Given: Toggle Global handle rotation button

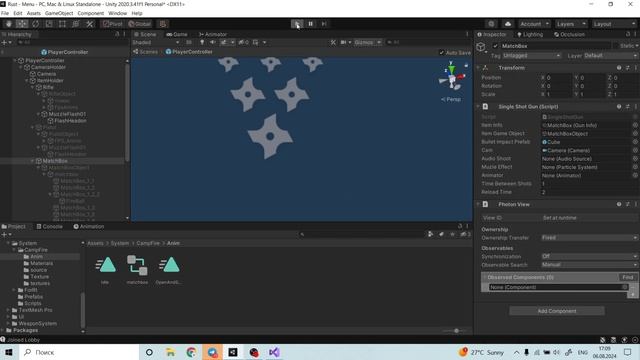Looking at the screenshot, I should 140,24.
